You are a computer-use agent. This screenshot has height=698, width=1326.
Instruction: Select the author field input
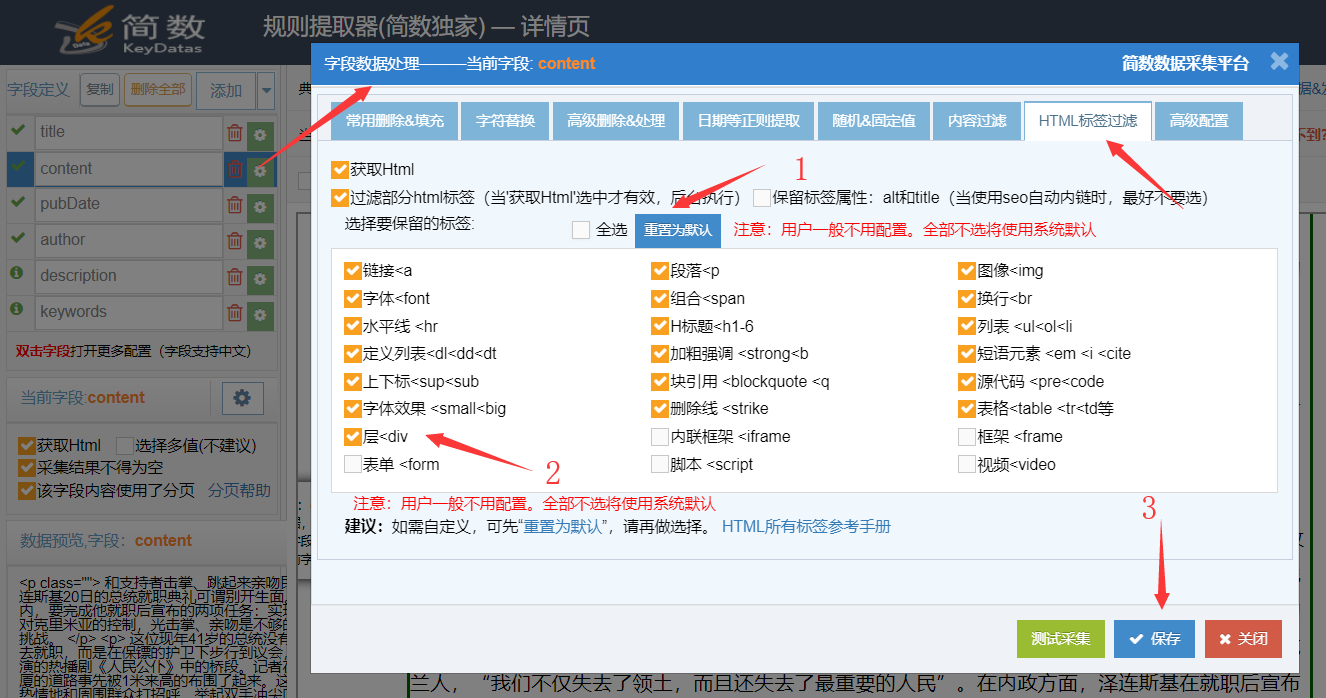pyautogui.click(x=129, y=240)
